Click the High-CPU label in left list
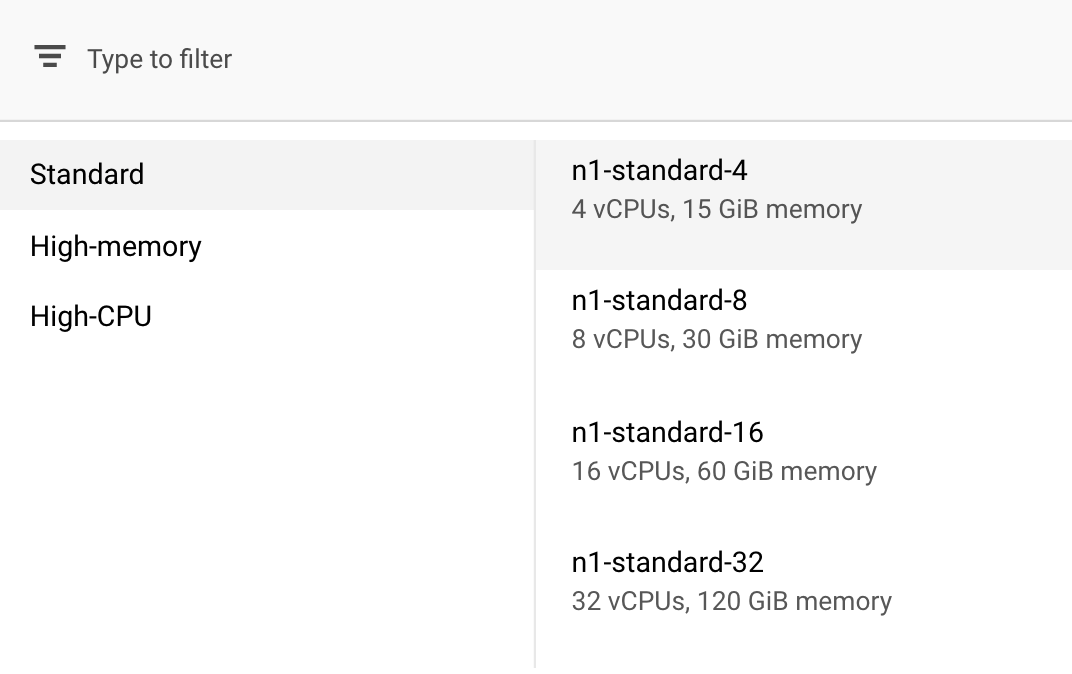The height and width of the screenshot is (674, 1072). point(91,316)
